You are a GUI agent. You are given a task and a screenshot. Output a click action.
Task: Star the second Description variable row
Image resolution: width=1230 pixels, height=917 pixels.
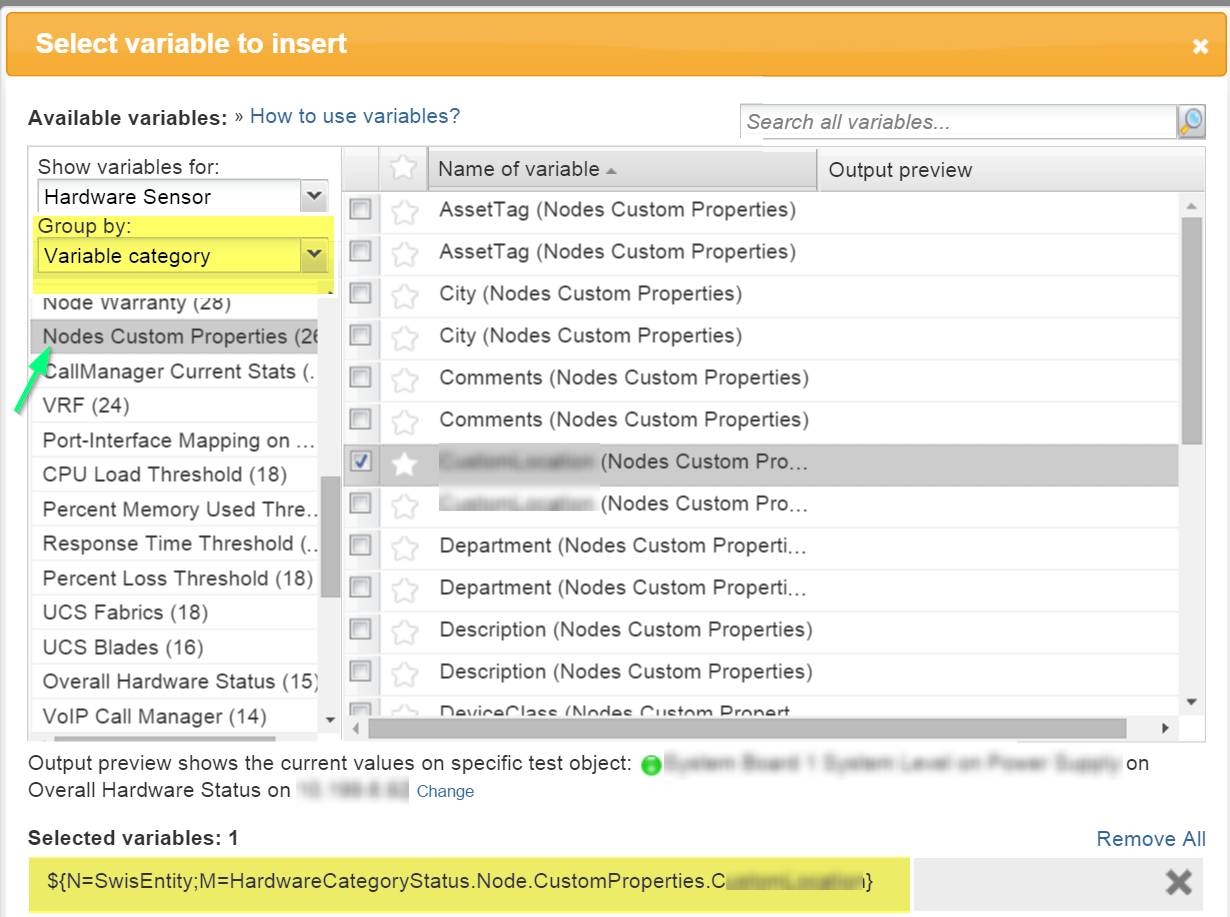[404, 674]
